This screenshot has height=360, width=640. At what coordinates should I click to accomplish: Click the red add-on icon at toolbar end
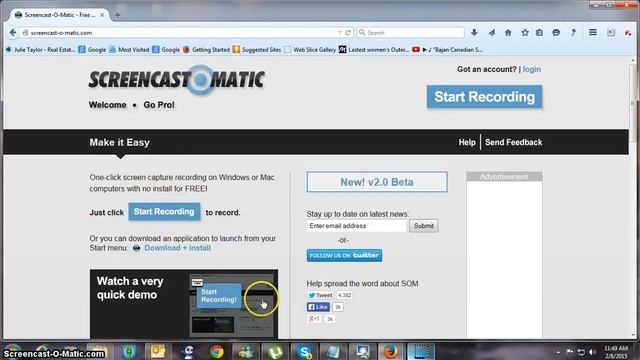tap(628, 33)
